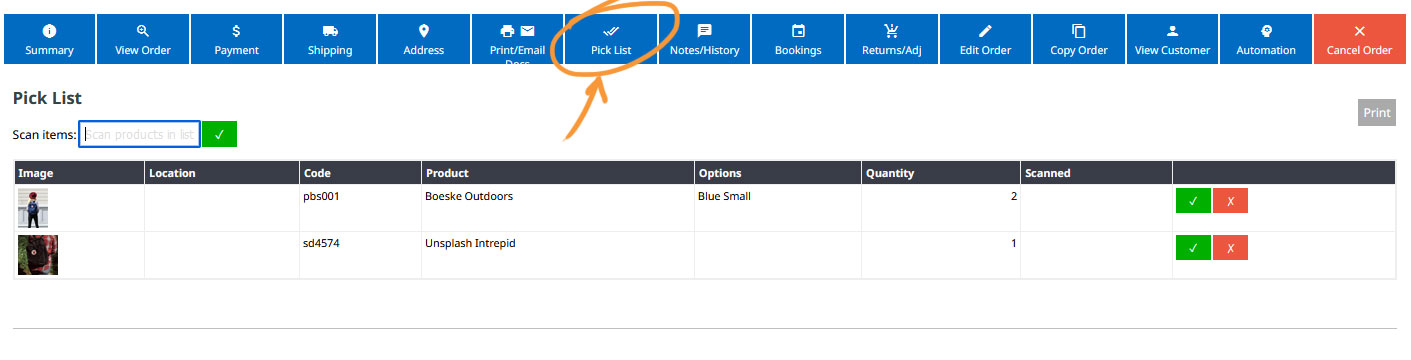Click Unsplash Intrepid product name
The image size is (1411, 360).
(x=470, y=243)
